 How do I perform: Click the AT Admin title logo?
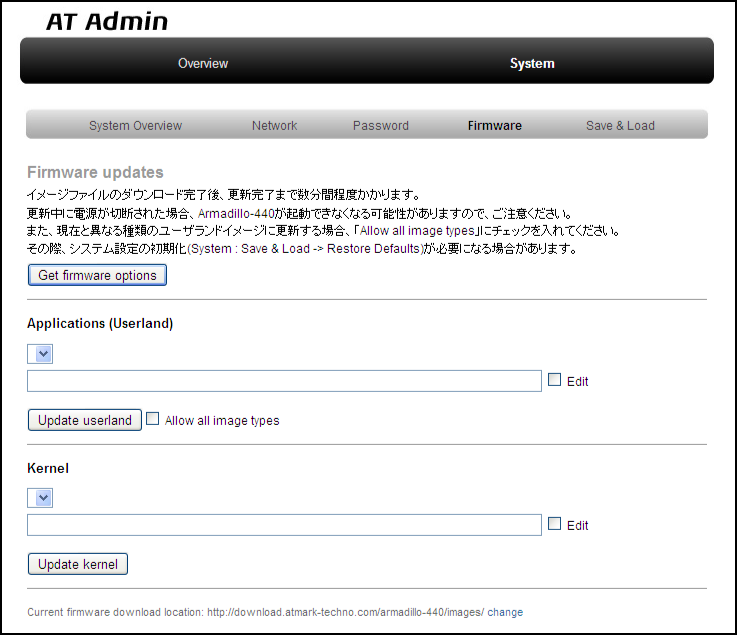pos(107,22)
